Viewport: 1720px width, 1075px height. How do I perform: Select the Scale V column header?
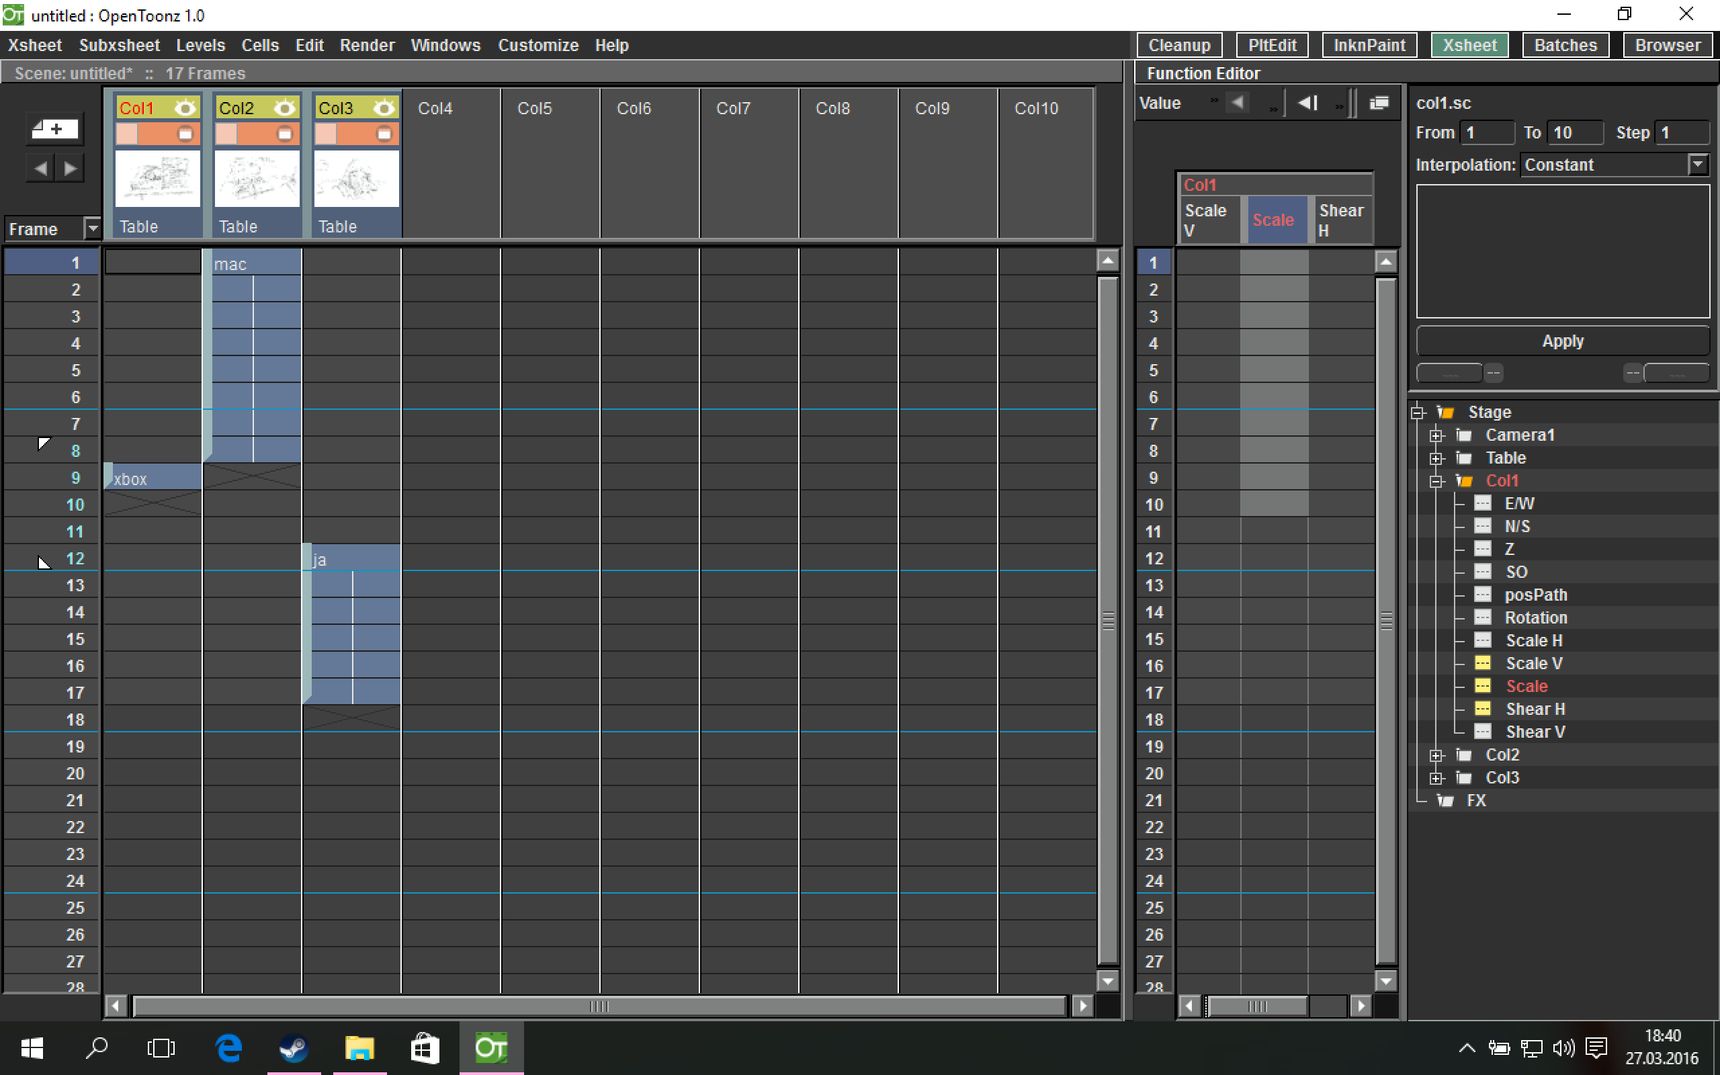pyautogui.click(x=1207, y=220)
